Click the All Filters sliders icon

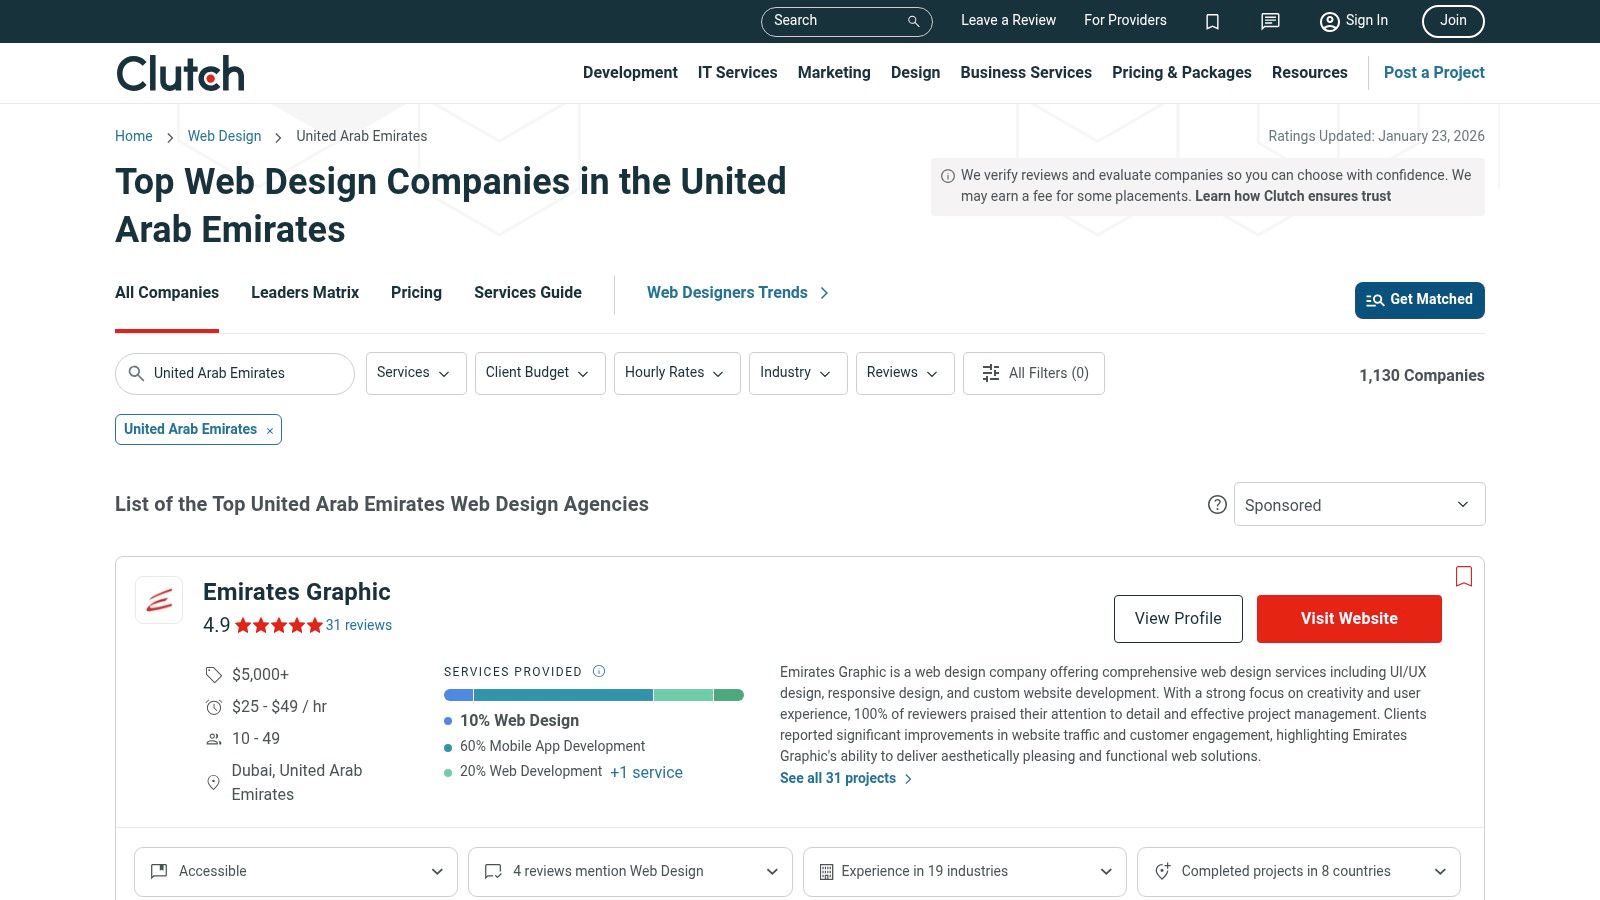[990, 373]
